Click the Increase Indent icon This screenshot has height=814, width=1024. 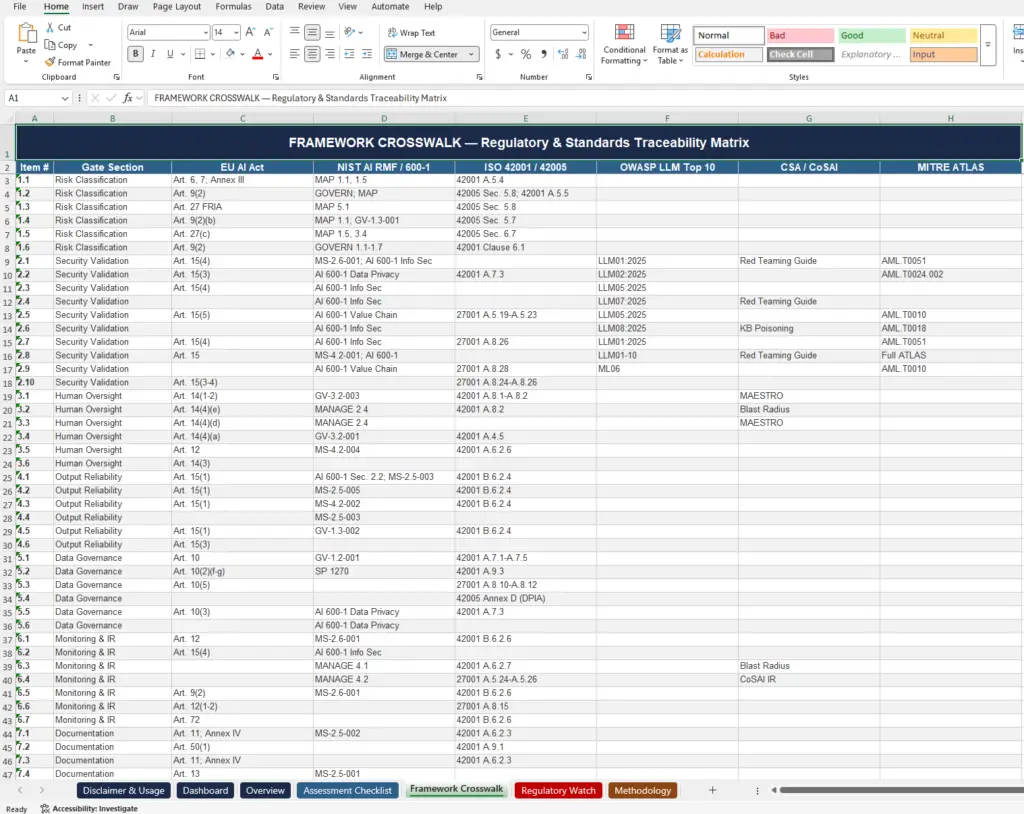[368, 55]
